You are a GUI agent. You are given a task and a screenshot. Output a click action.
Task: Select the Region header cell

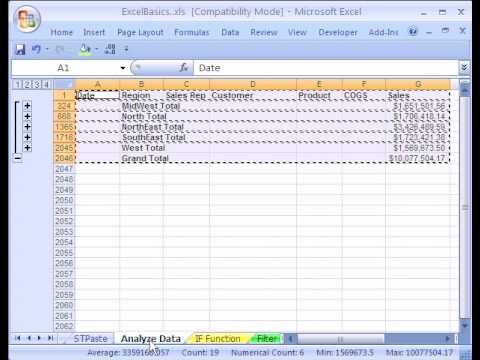point(141,95)
